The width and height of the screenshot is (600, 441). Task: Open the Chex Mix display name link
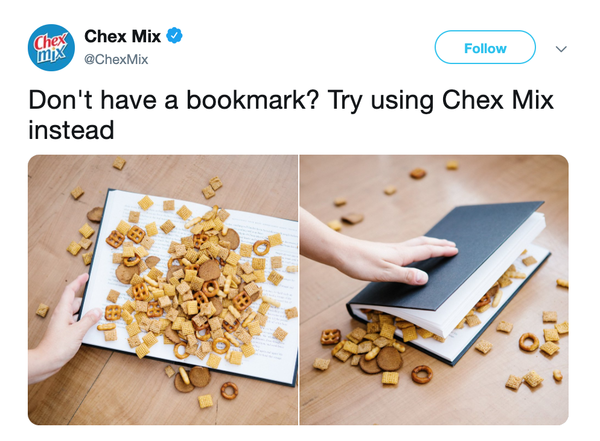(122, 36)
